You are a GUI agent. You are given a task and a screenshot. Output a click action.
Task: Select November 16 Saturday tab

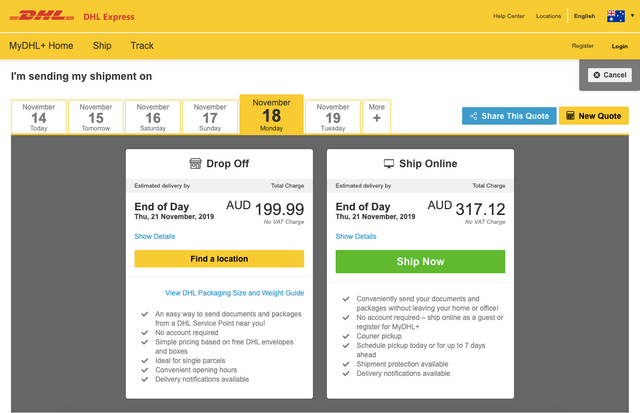click(153, 117)
